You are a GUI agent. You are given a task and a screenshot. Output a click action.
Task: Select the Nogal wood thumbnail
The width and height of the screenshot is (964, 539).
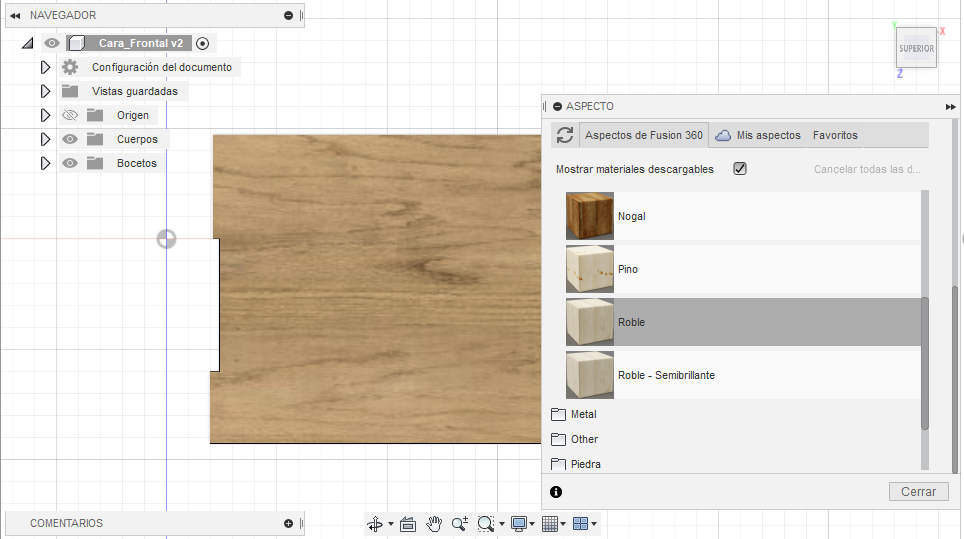[x=590, y=216]
